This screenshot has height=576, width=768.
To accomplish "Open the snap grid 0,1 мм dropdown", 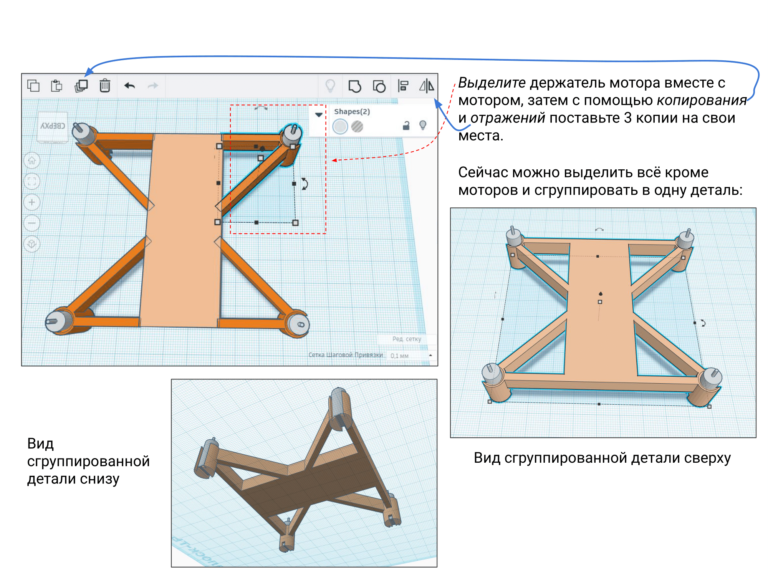I will coord(411,355).
